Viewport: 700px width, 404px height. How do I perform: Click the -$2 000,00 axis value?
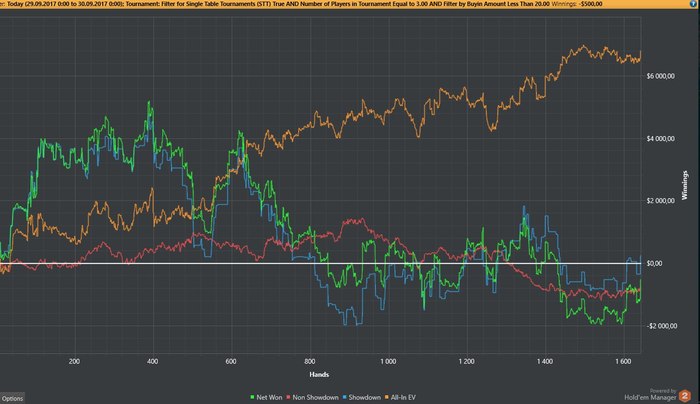click(x=661, y=326)
